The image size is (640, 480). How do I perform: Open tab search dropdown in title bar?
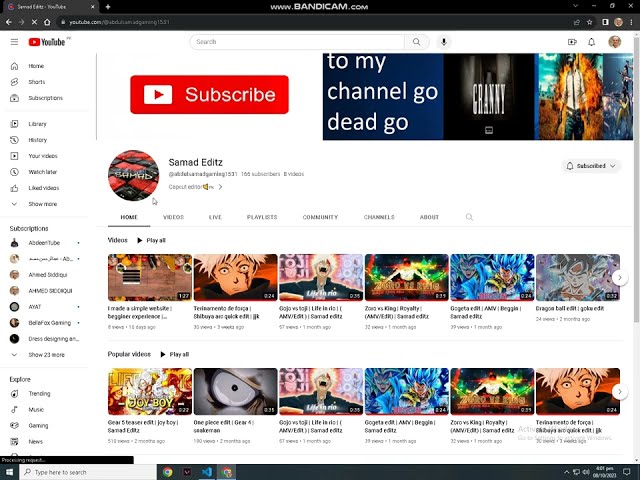575,6
